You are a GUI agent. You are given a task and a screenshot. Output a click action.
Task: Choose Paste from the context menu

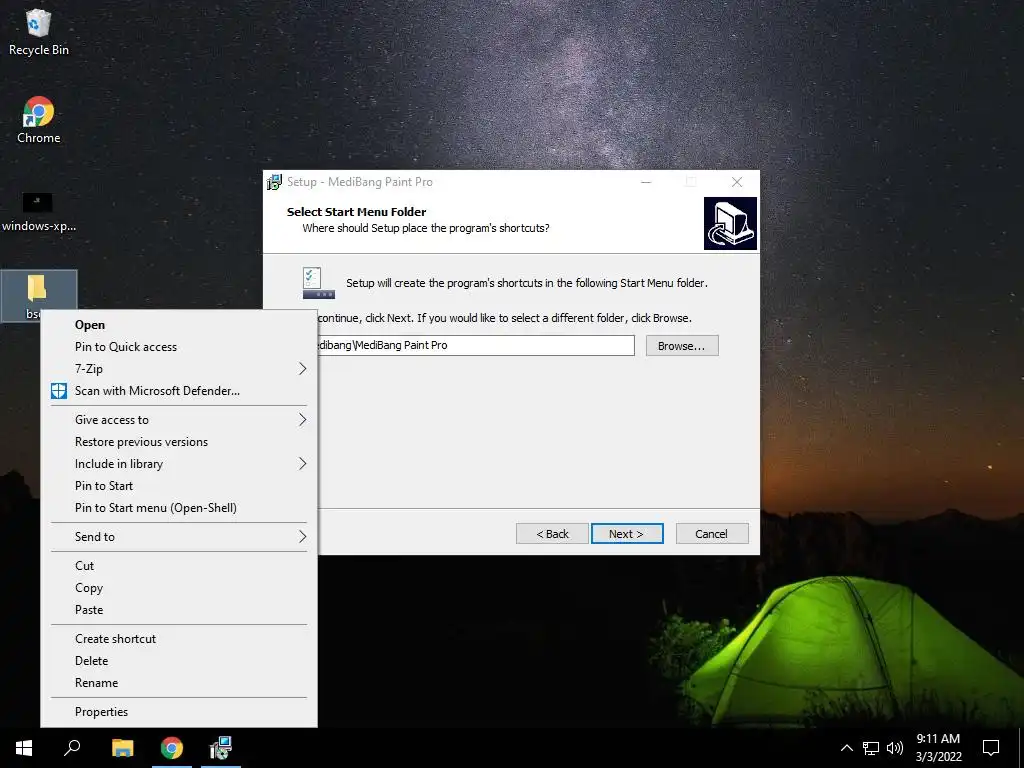click(x=179, y=610)
